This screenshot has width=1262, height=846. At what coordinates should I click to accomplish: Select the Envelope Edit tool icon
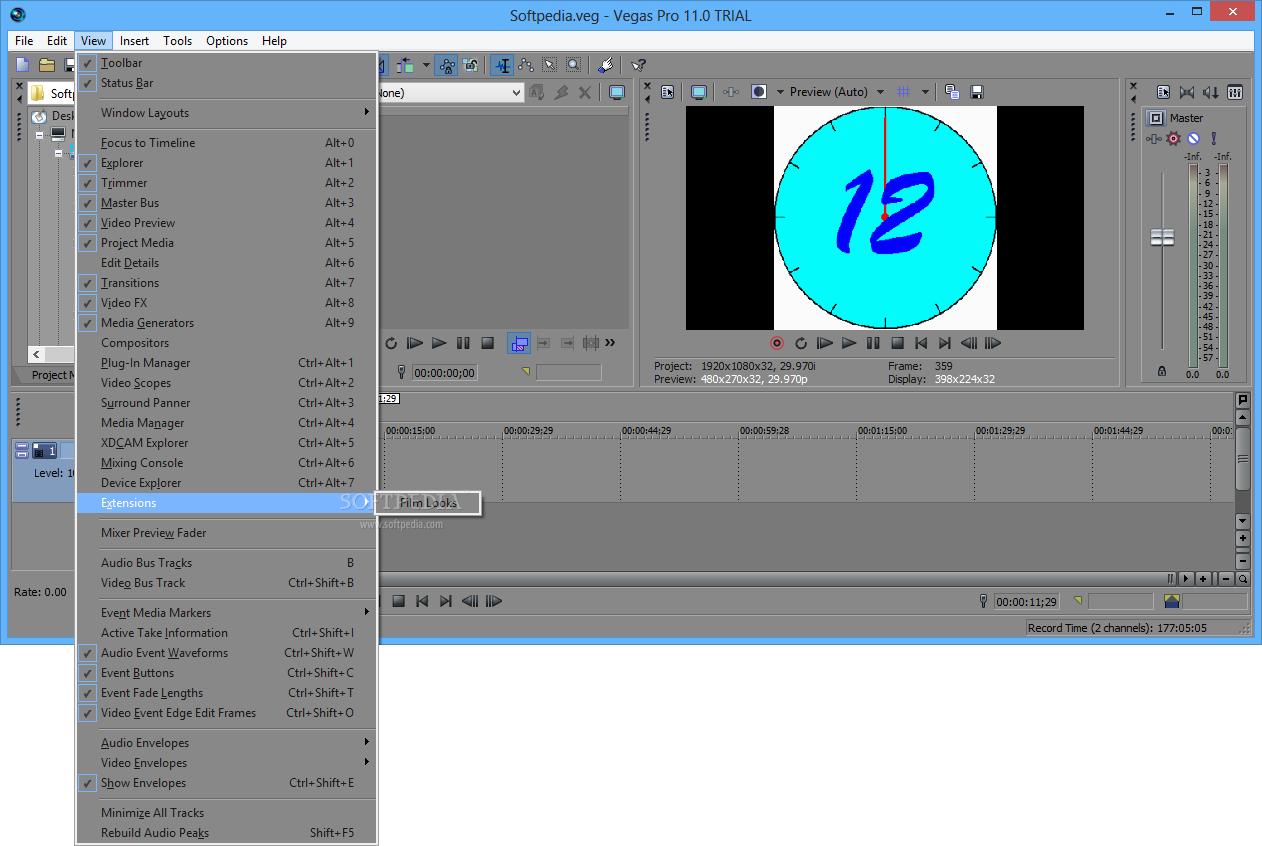525,65
